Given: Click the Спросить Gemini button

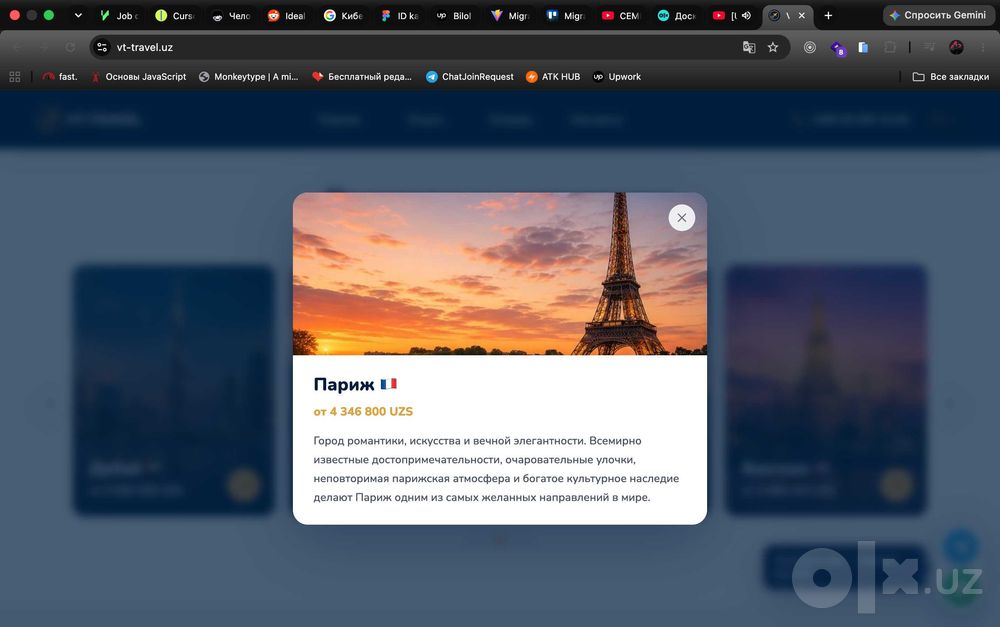Looking at the screenshot, I should [x=938, y=15].
